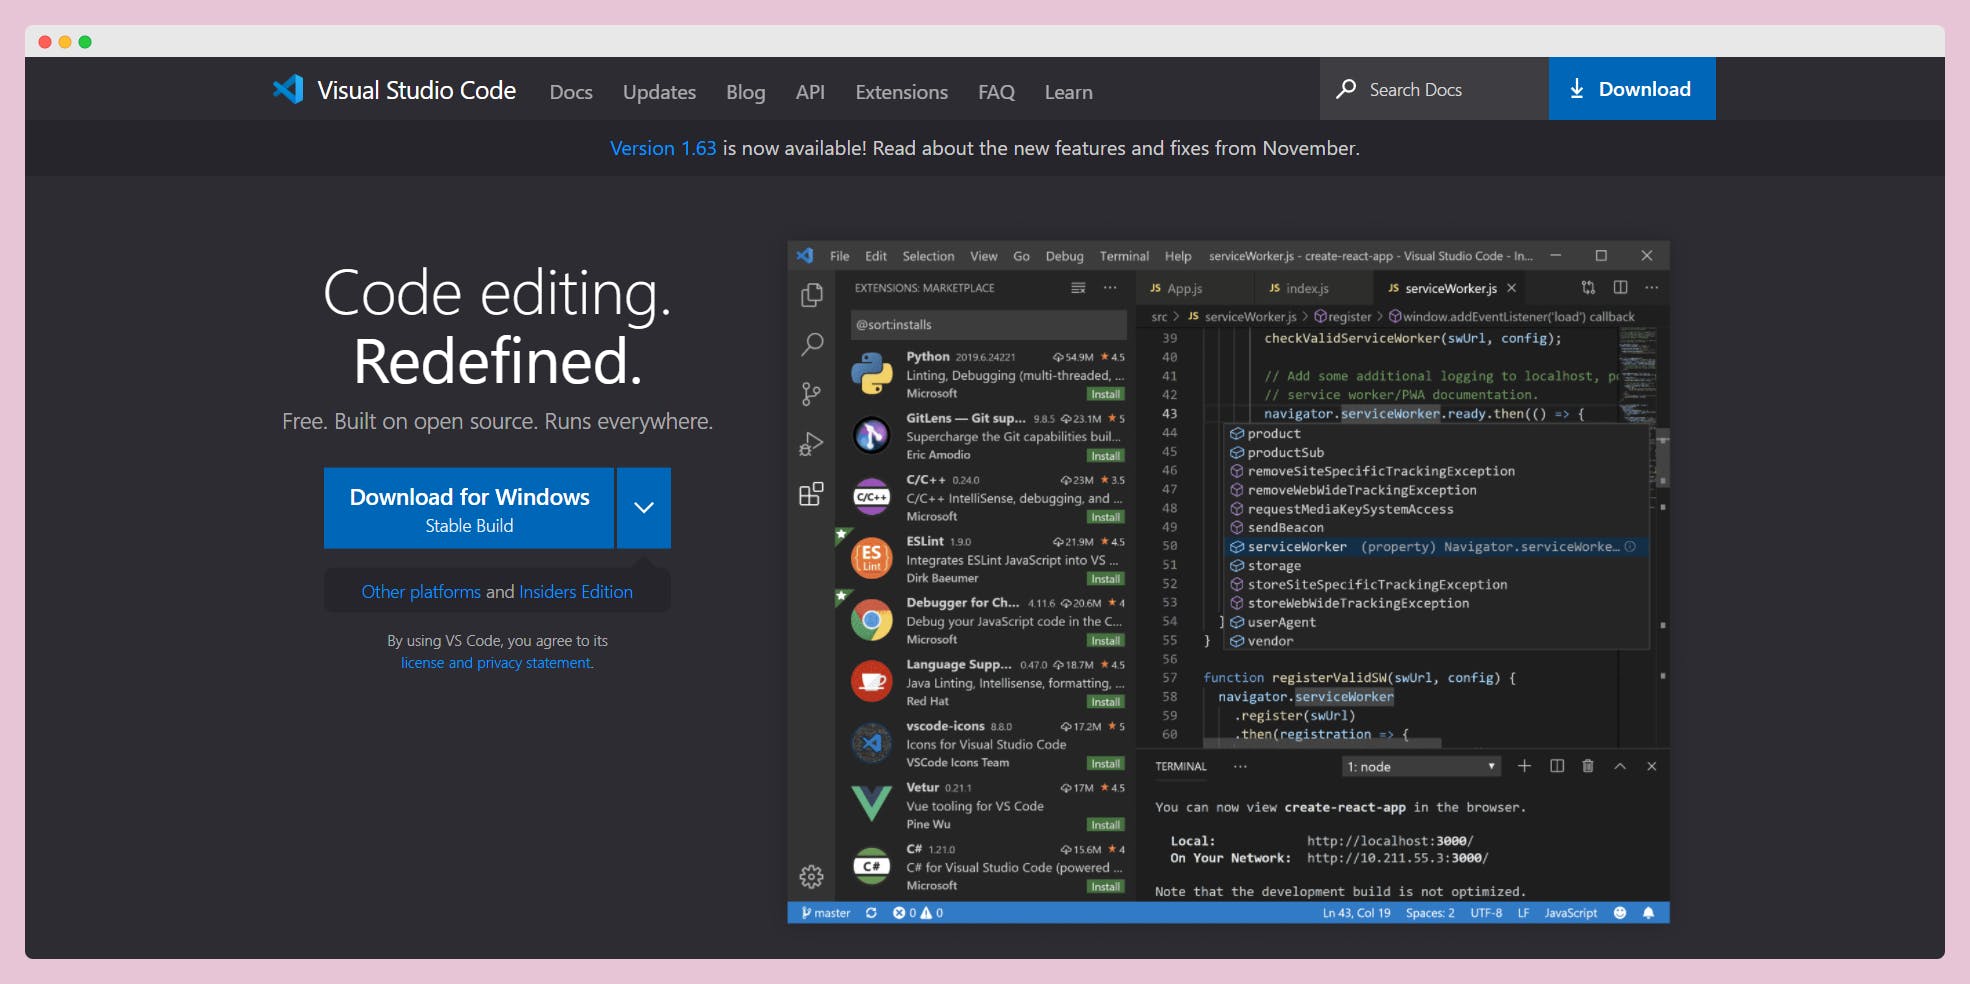The width and height of the screenshot is (1970, 984).
Task: Click the clear extensions filter icon
Action: (1078, 288)
